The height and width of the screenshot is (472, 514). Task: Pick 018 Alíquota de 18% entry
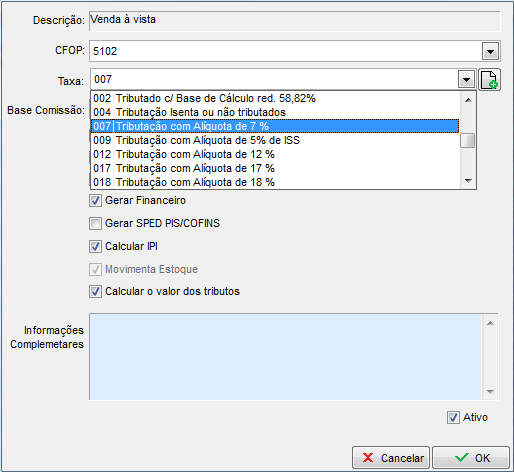(x=275, y=182)
